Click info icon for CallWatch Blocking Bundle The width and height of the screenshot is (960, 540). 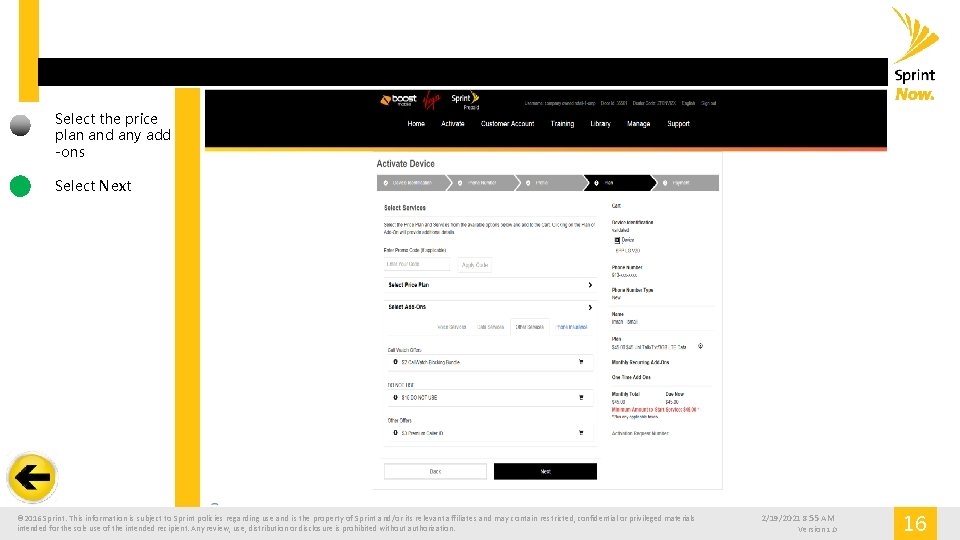point(395,362)
